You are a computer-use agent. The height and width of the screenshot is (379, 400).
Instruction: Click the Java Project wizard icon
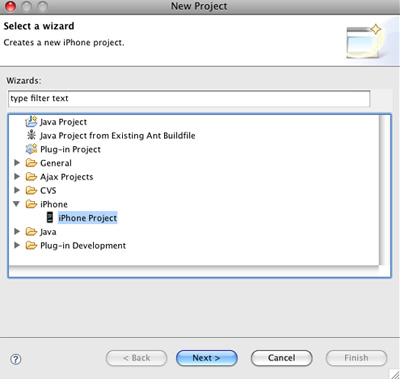click(31, 122)
